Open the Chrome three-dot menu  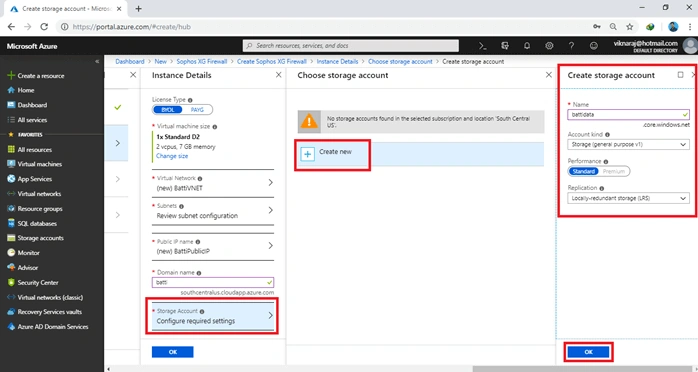[x=690, y=27]
